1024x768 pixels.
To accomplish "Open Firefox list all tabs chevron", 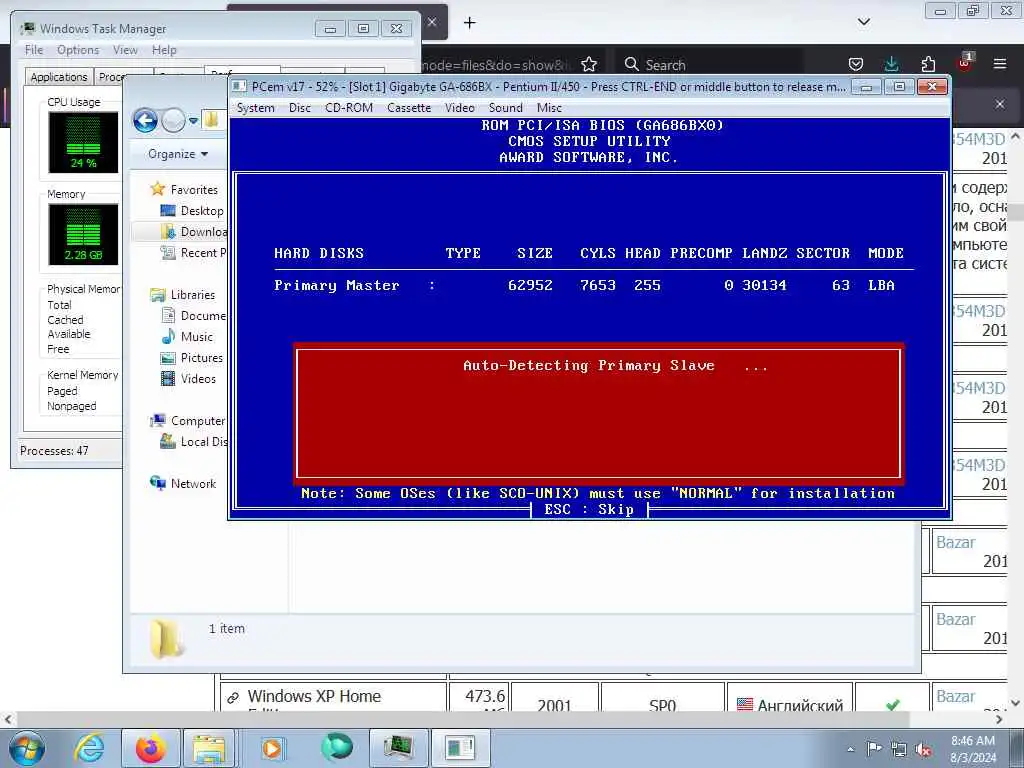I will [x=863, y=22].
